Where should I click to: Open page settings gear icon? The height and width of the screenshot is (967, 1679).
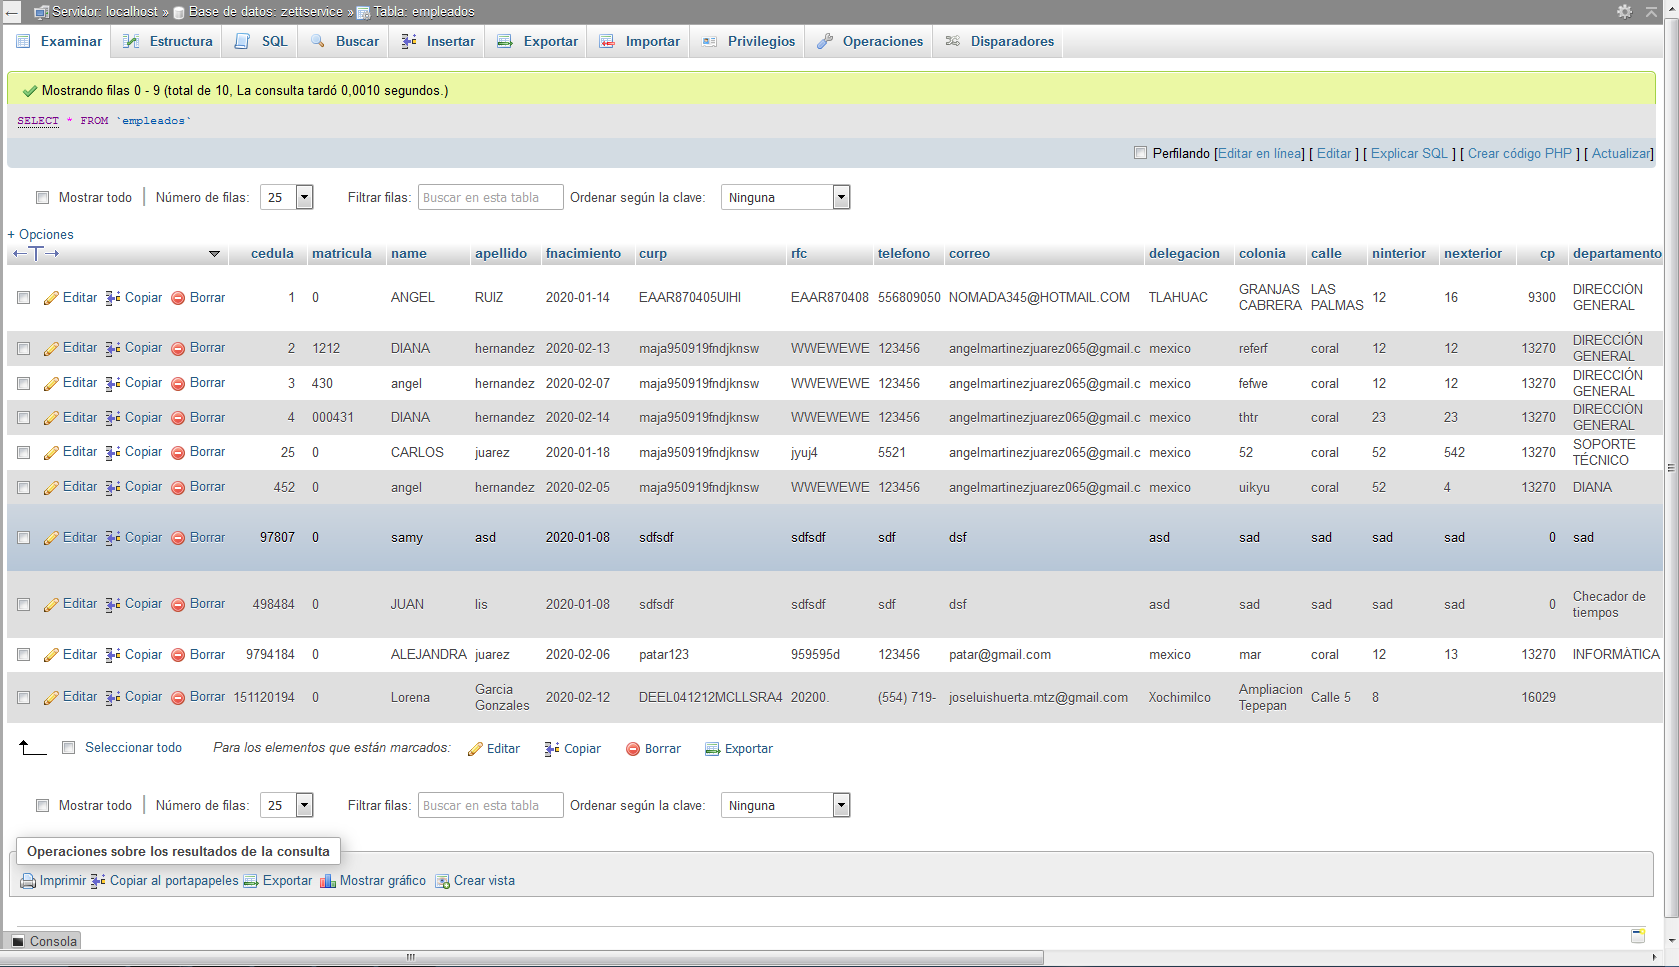pos(1624,11)
